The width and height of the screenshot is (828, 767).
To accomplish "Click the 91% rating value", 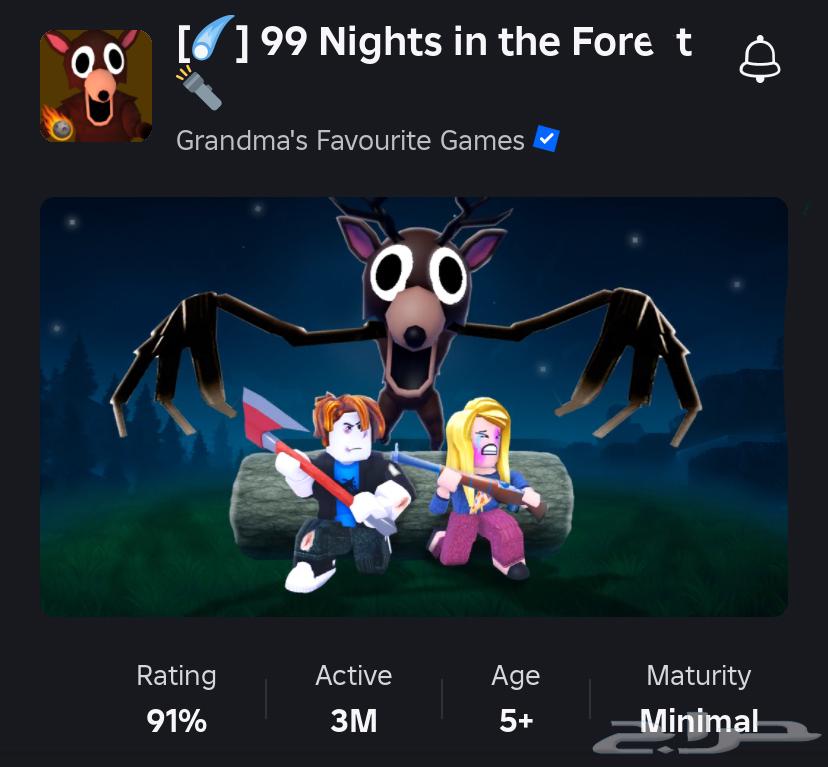I will [176, 721].
